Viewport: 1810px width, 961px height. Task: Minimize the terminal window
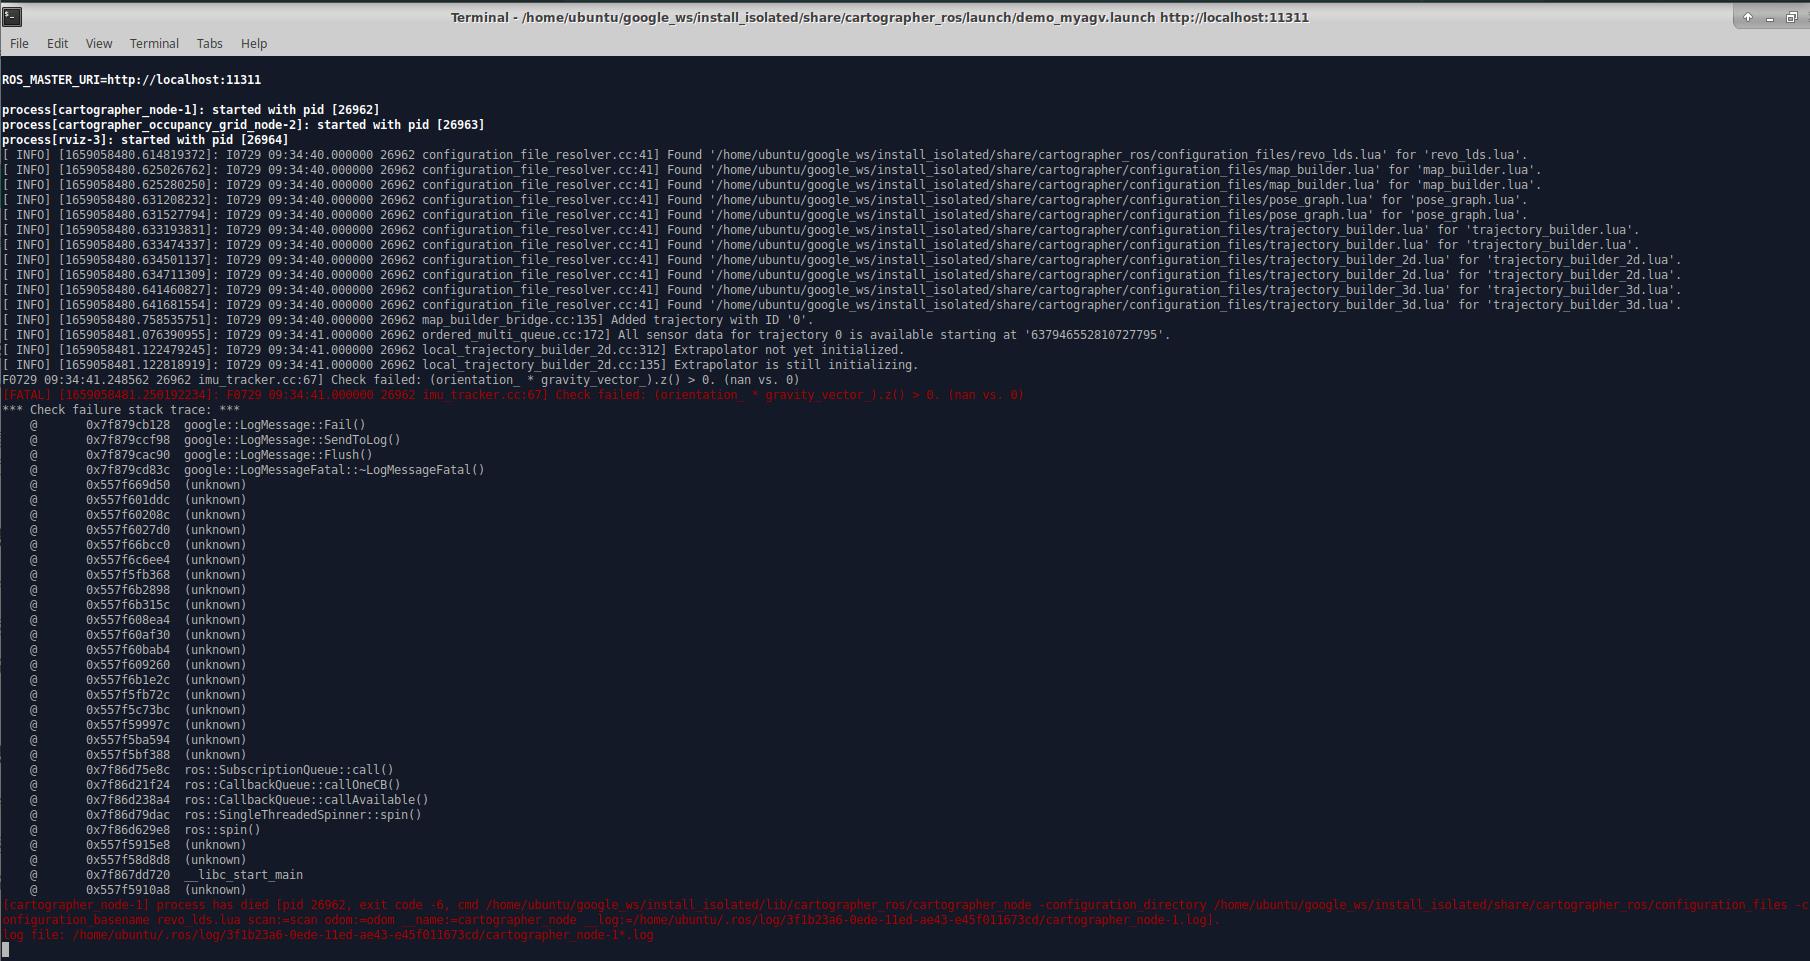1770,17
